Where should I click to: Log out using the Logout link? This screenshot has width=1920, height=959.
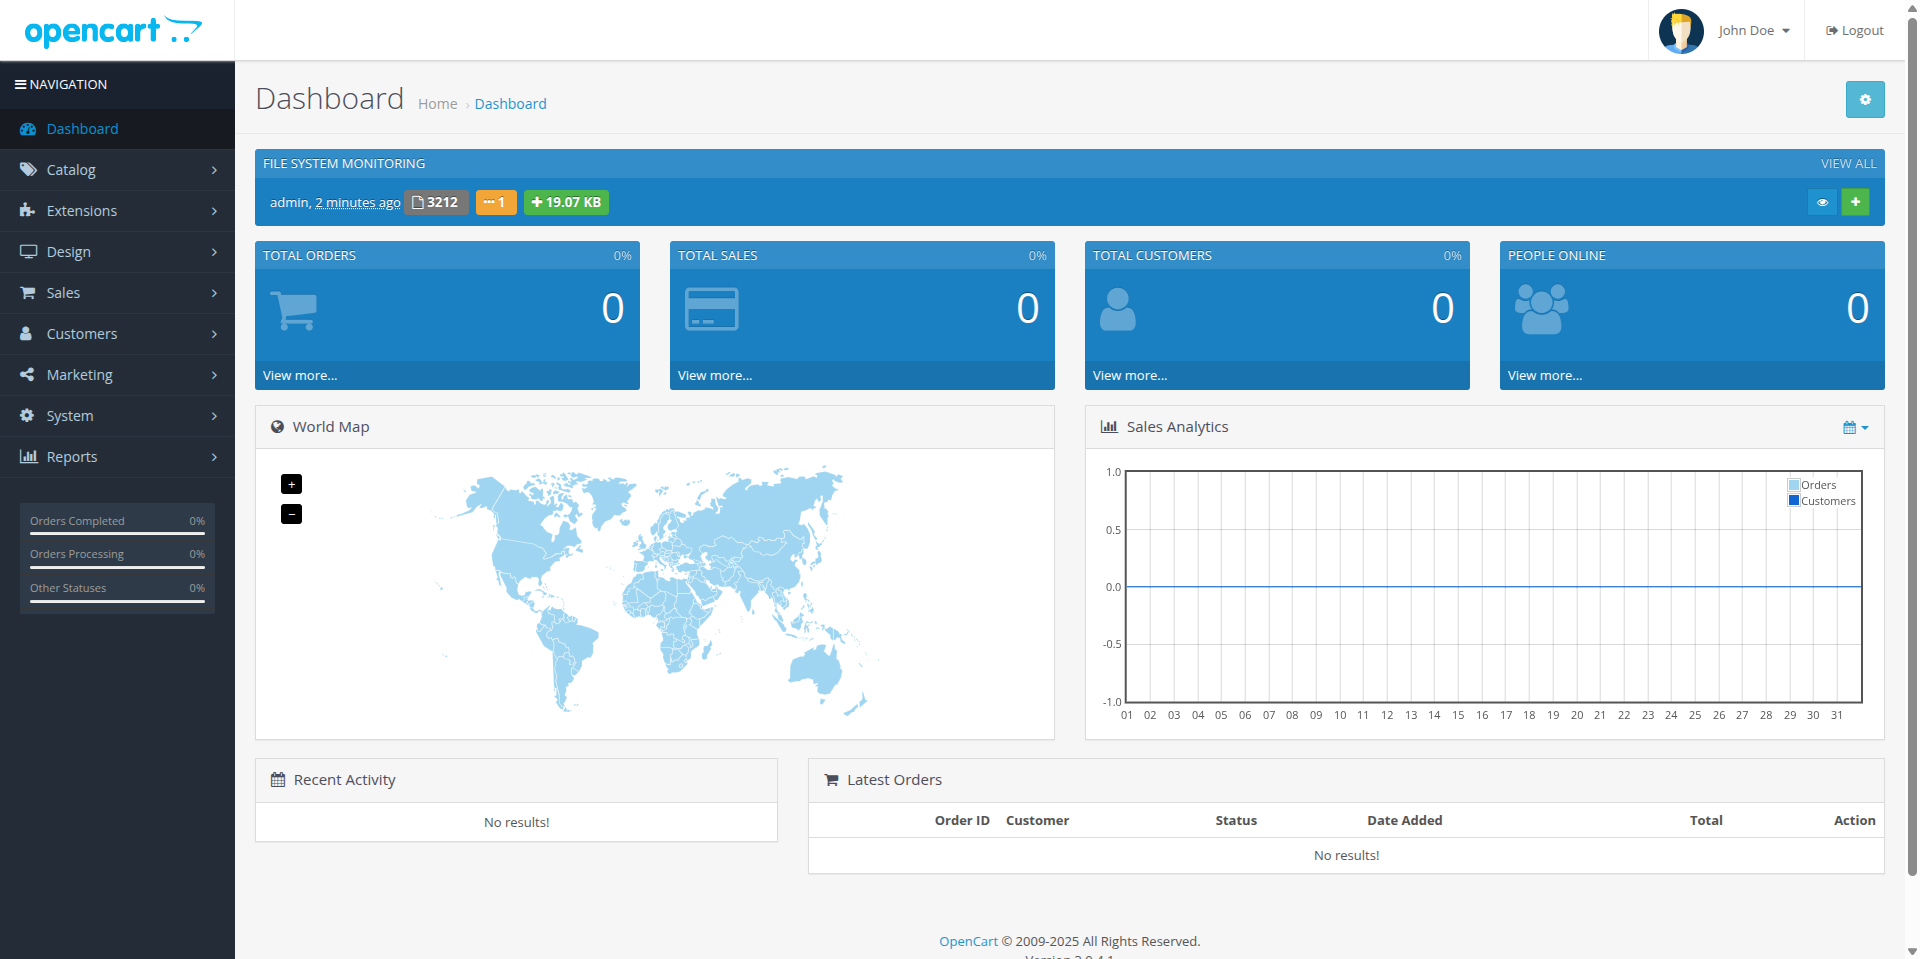tap(1854, 31)
